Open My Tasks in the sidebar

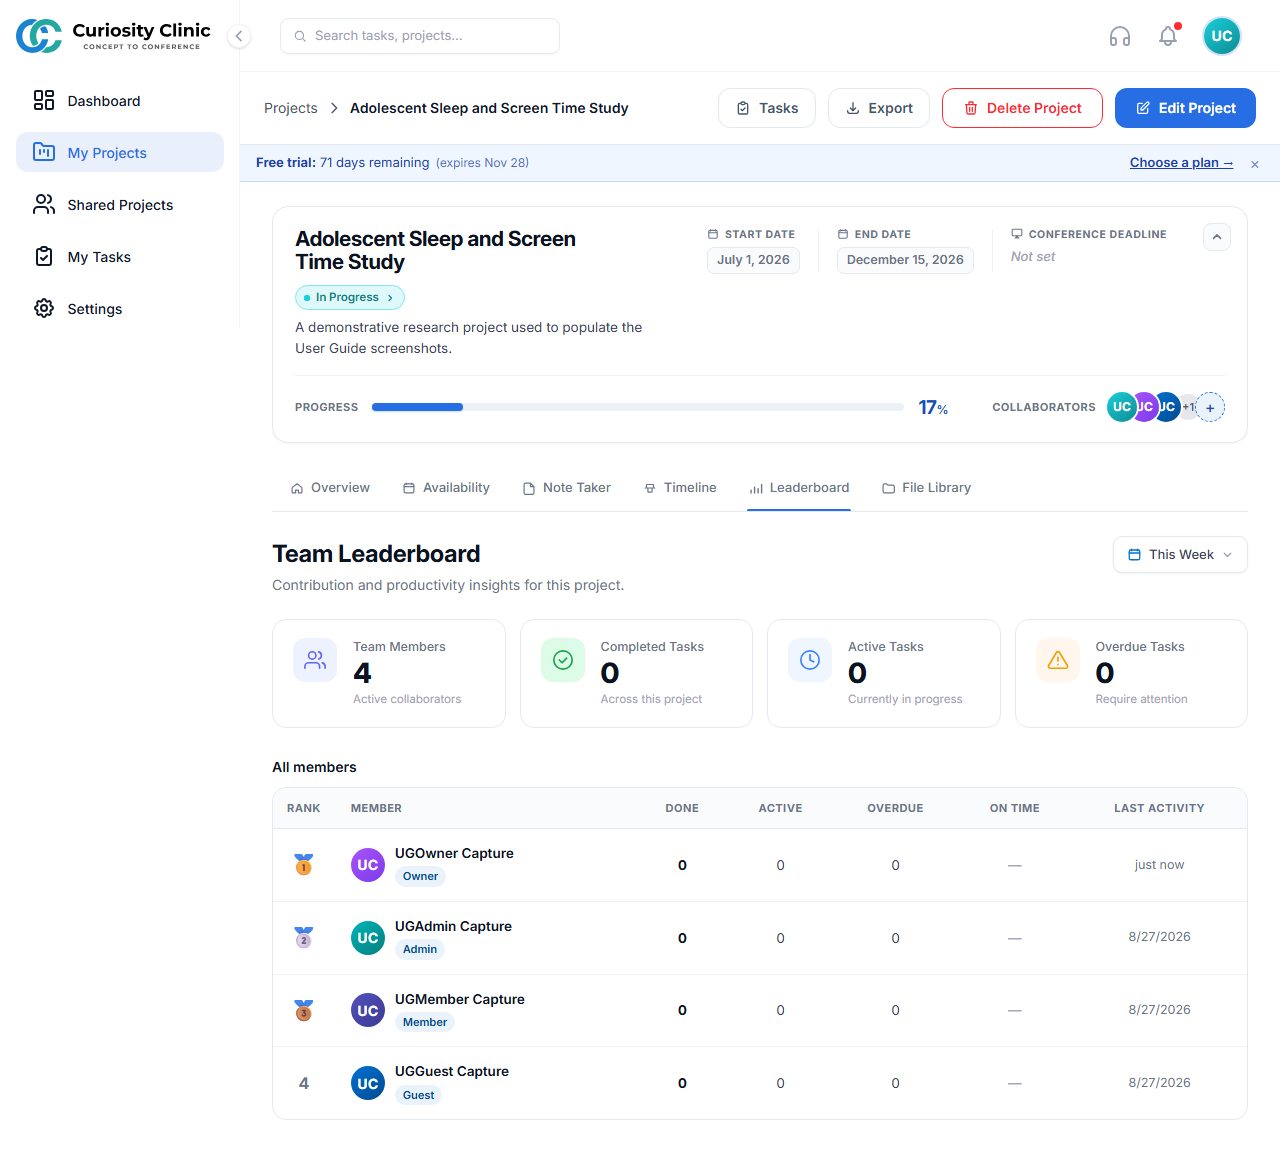click(120, 256)
